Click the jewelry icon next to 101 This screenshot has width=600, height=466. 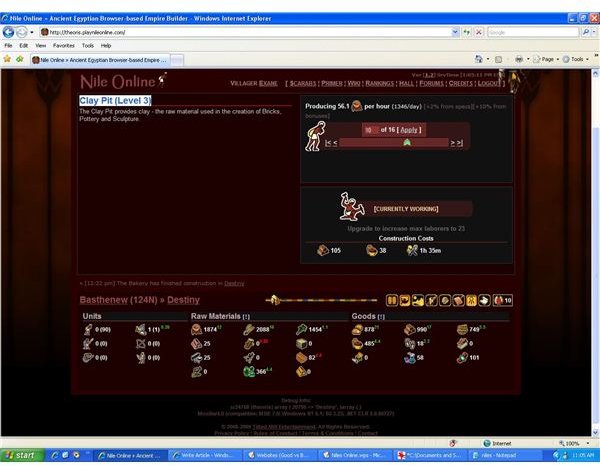tap(462, 358)
